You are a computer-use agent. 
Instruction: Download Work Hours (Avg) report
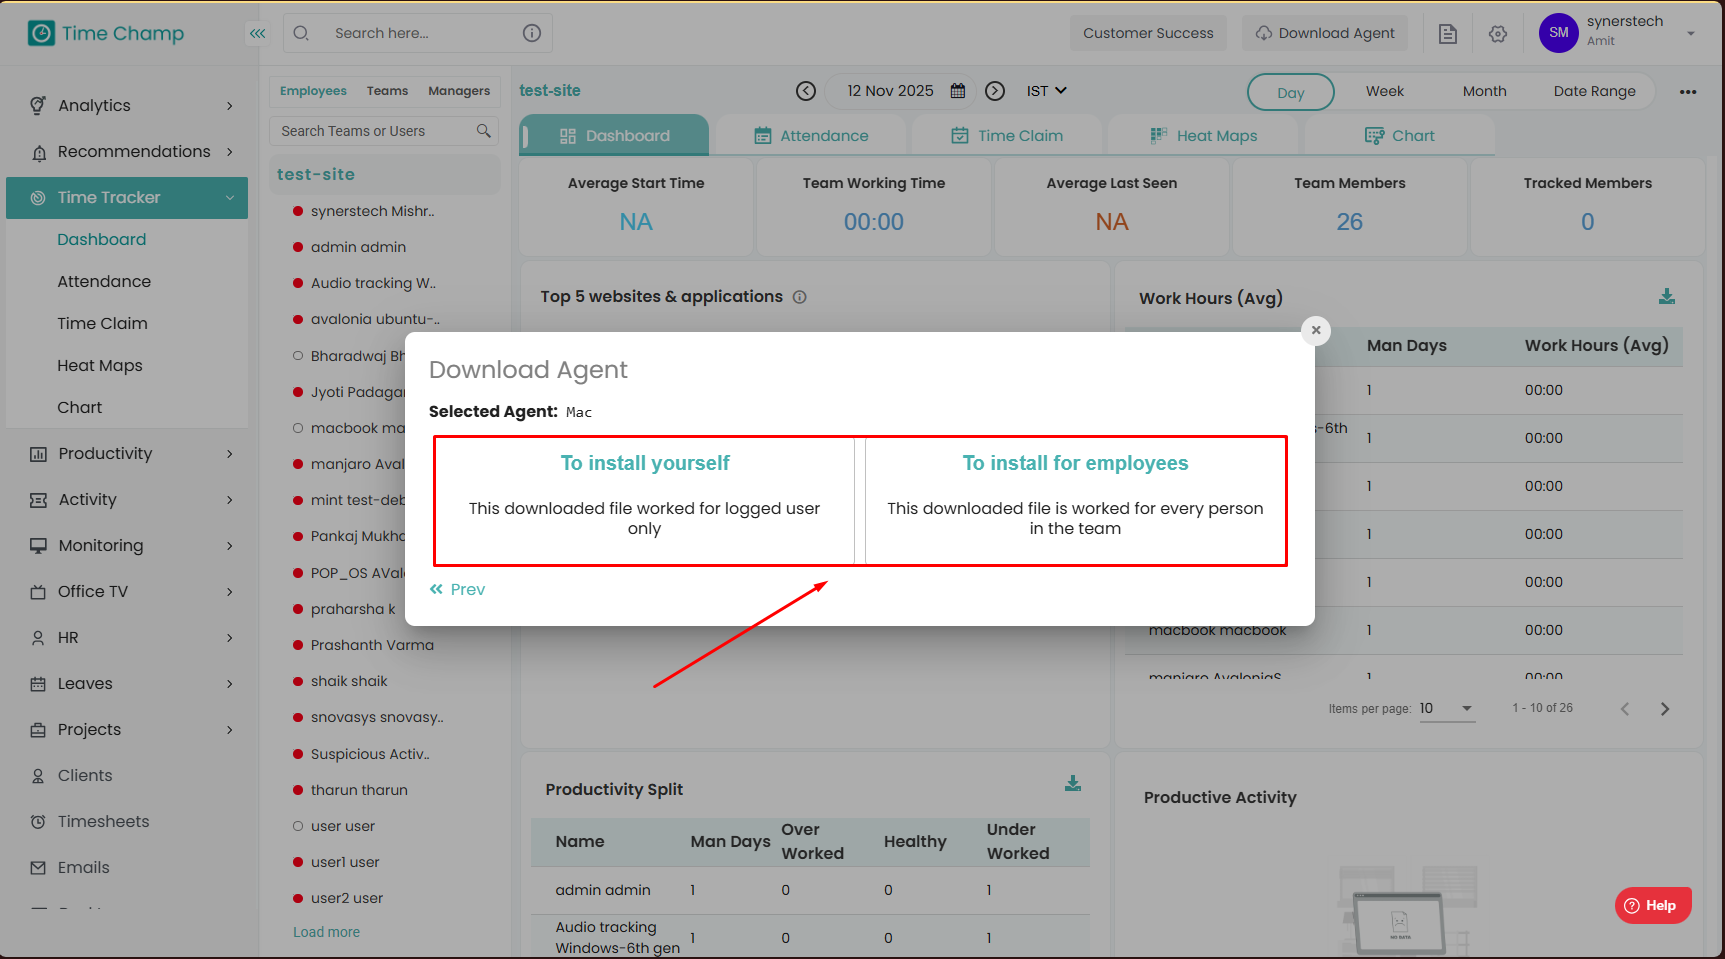point(1667,297)
